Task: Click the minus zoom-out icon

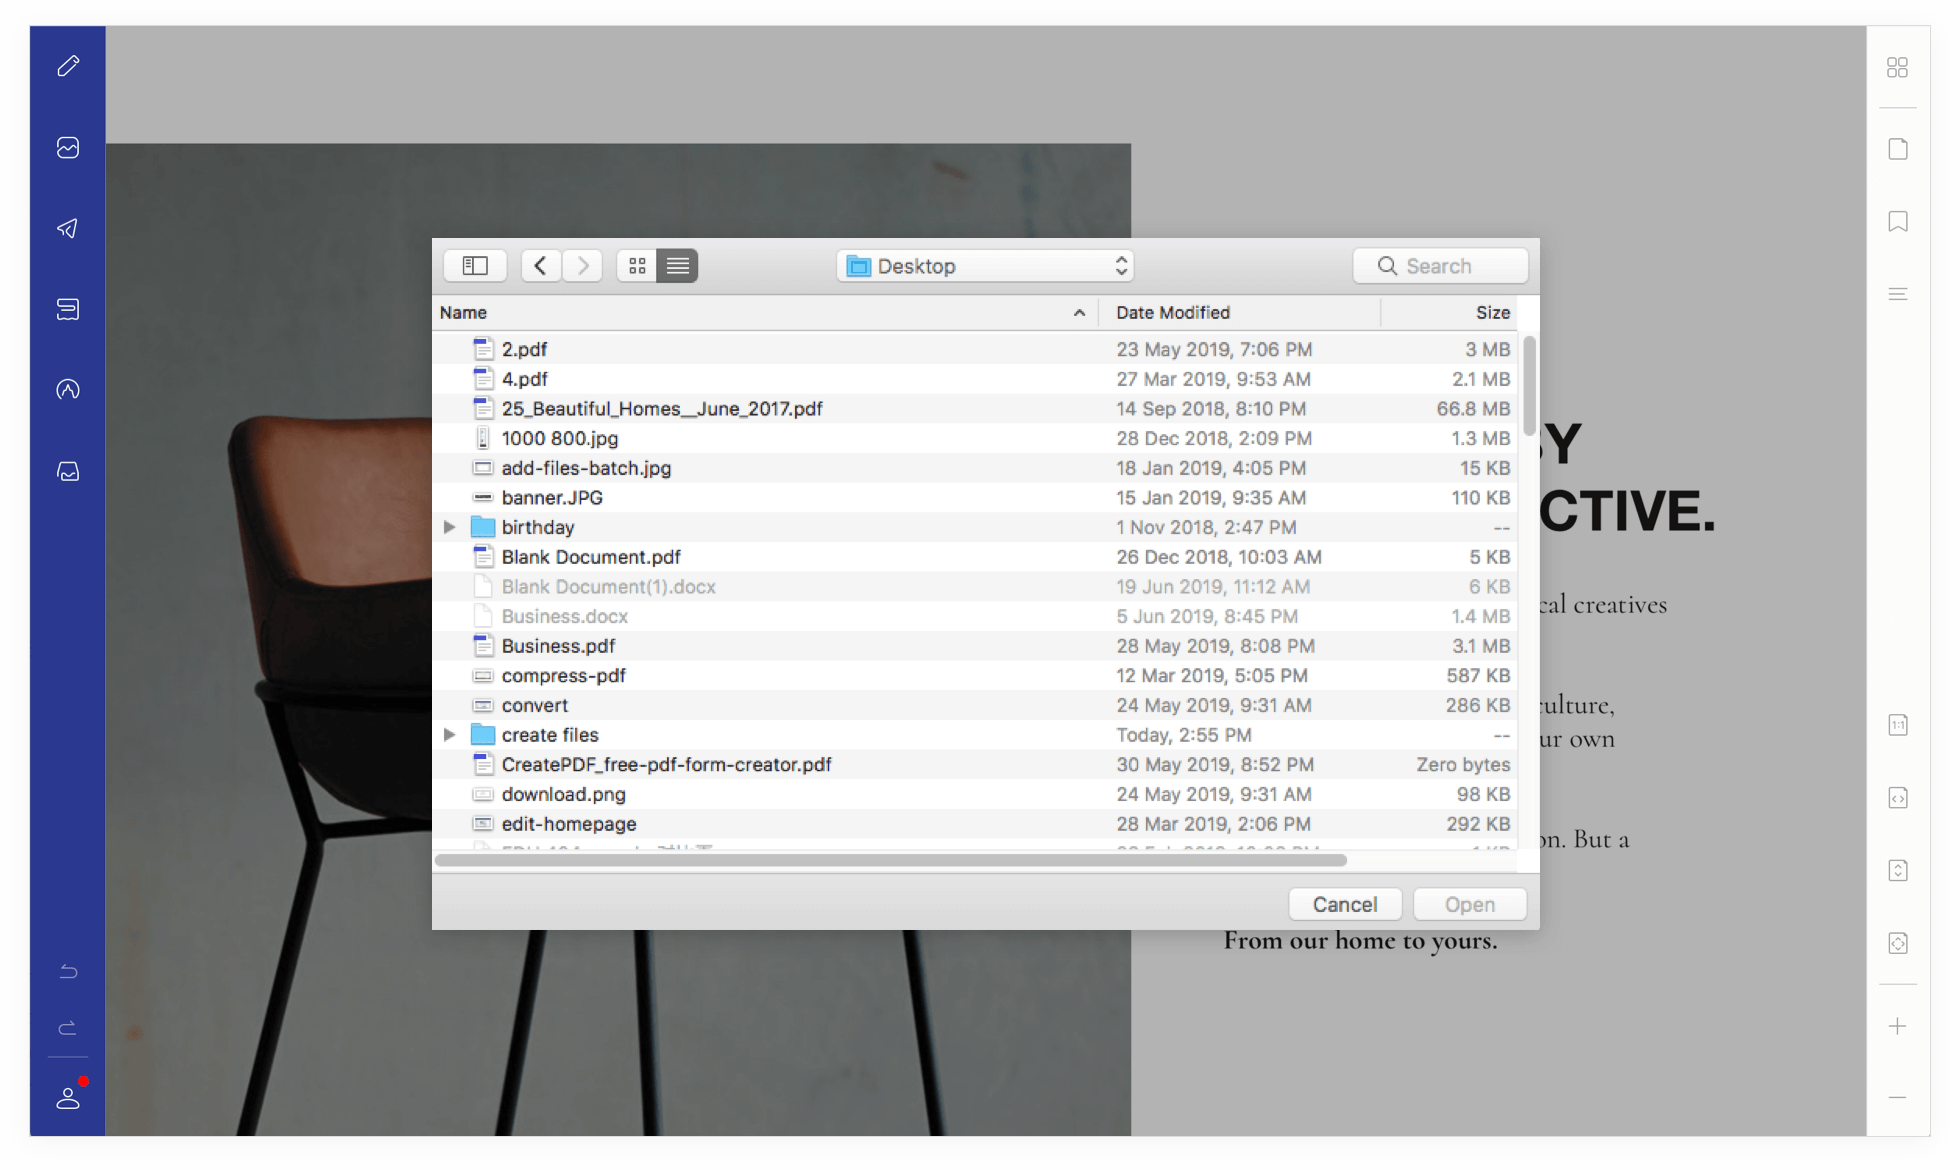Action: [1897, 1097]
